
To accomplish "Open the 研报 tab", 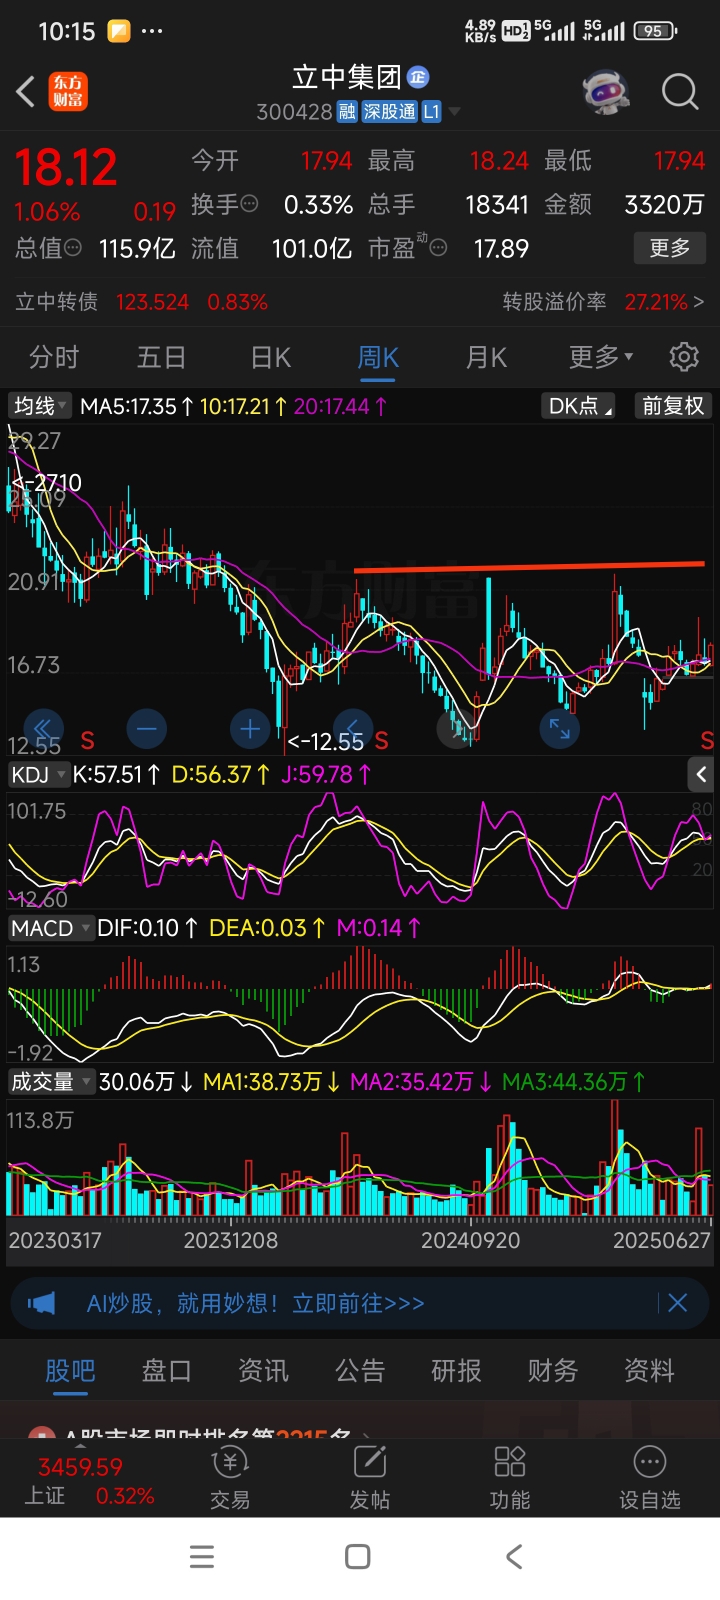I will coord(456,1371).
